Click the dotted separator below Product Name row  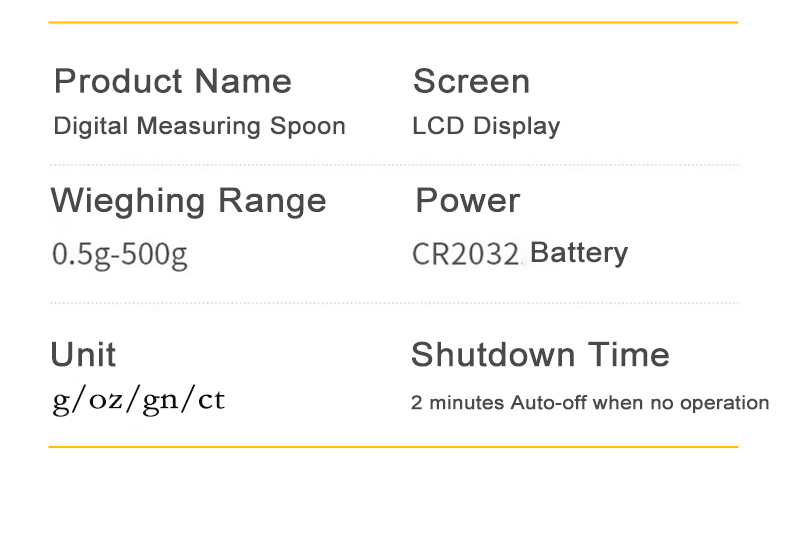(393, 165)
